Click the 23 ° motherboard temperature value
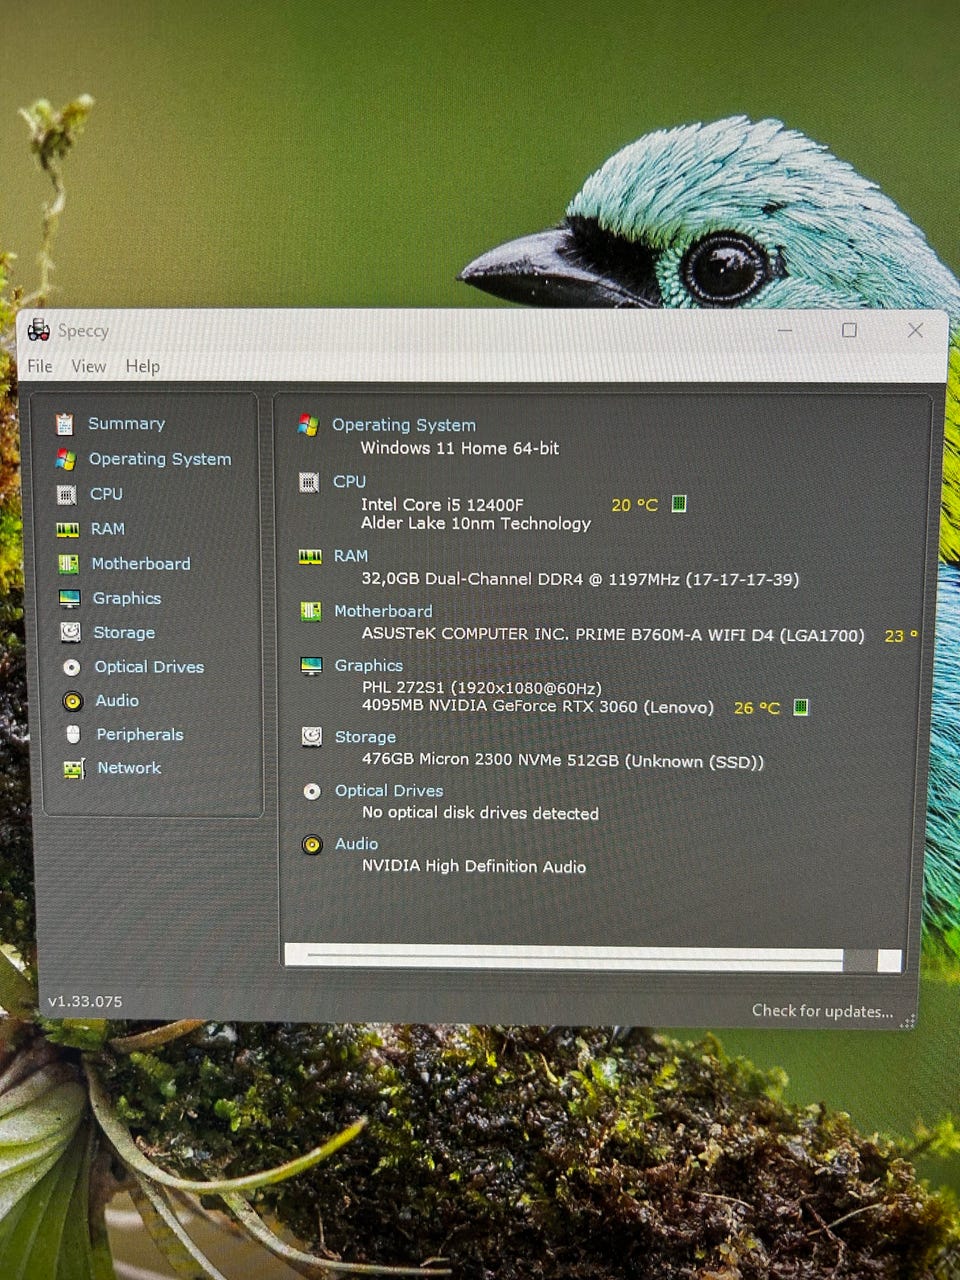The image size is (960, 1280). 901,636
